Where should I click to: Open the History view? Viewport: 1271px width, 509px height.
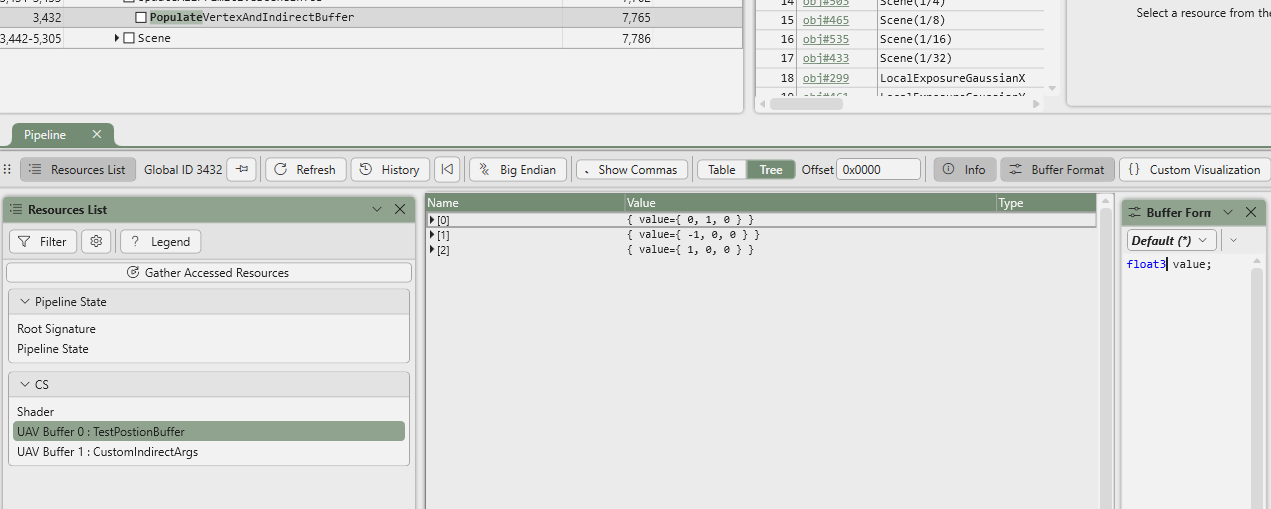390,170
